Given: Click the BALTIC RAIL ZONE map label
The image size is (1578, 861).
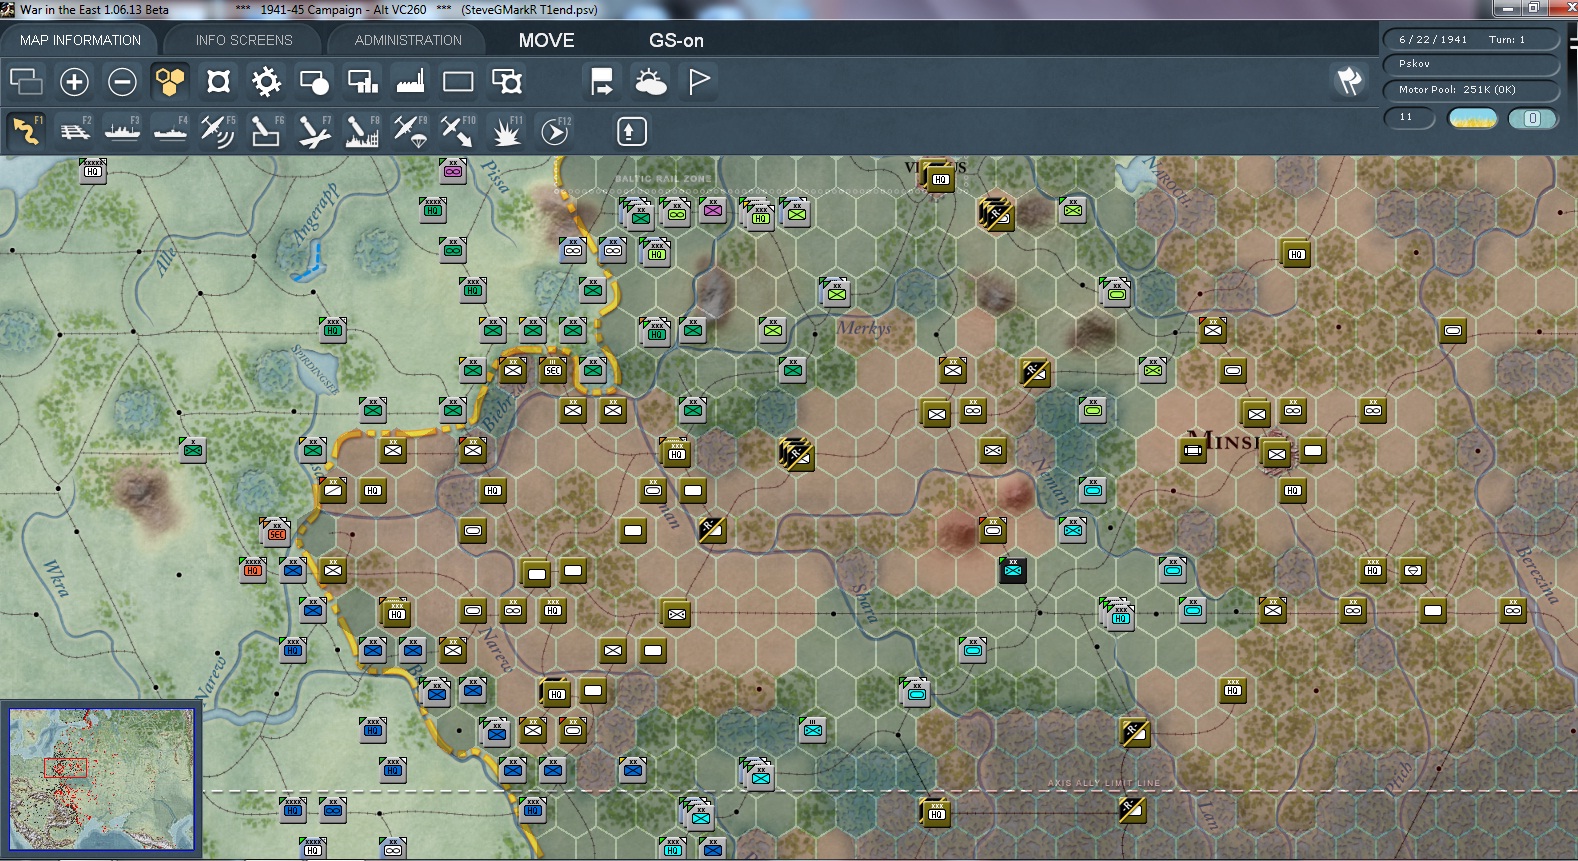Looking at the screenshot, I should [x=663, y=180].
